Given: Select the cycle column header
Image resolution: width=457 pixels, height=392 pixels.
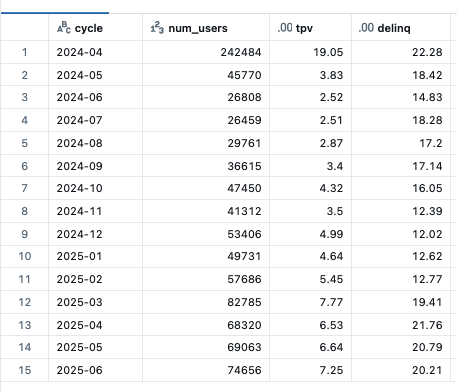Looking at the screenshot, I should pos(95,28).
